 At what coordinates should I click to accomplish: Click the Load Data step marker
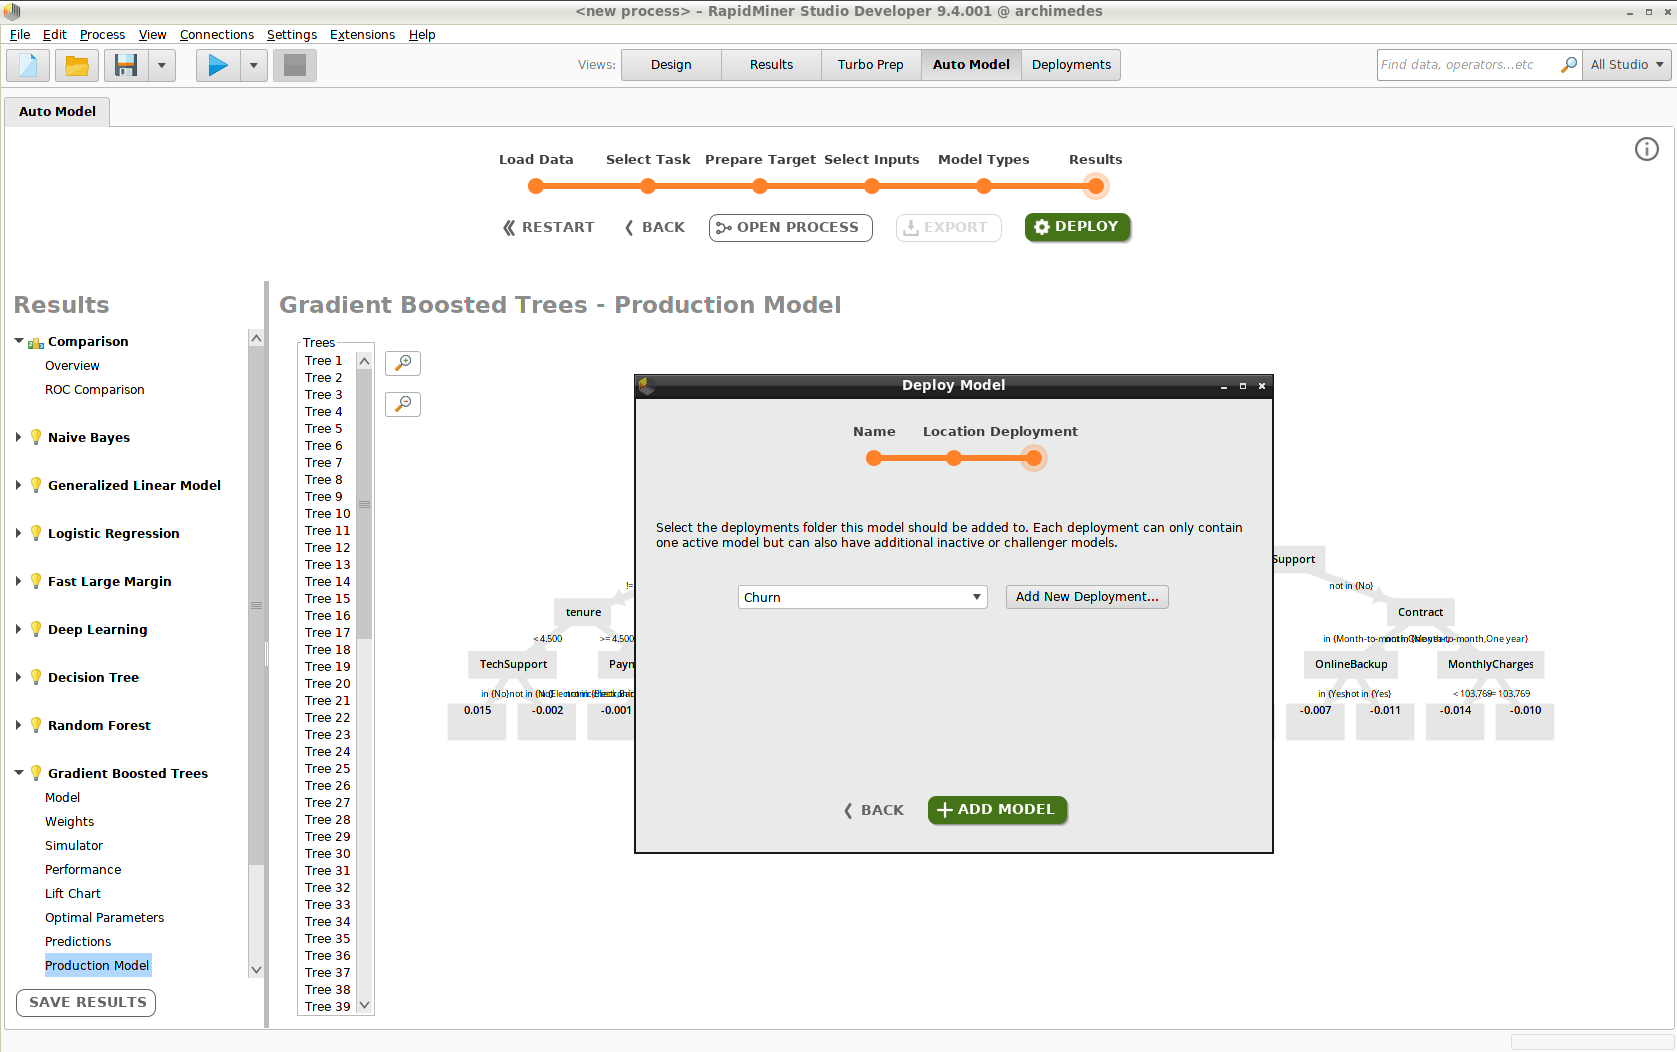[x=536, y=186]
